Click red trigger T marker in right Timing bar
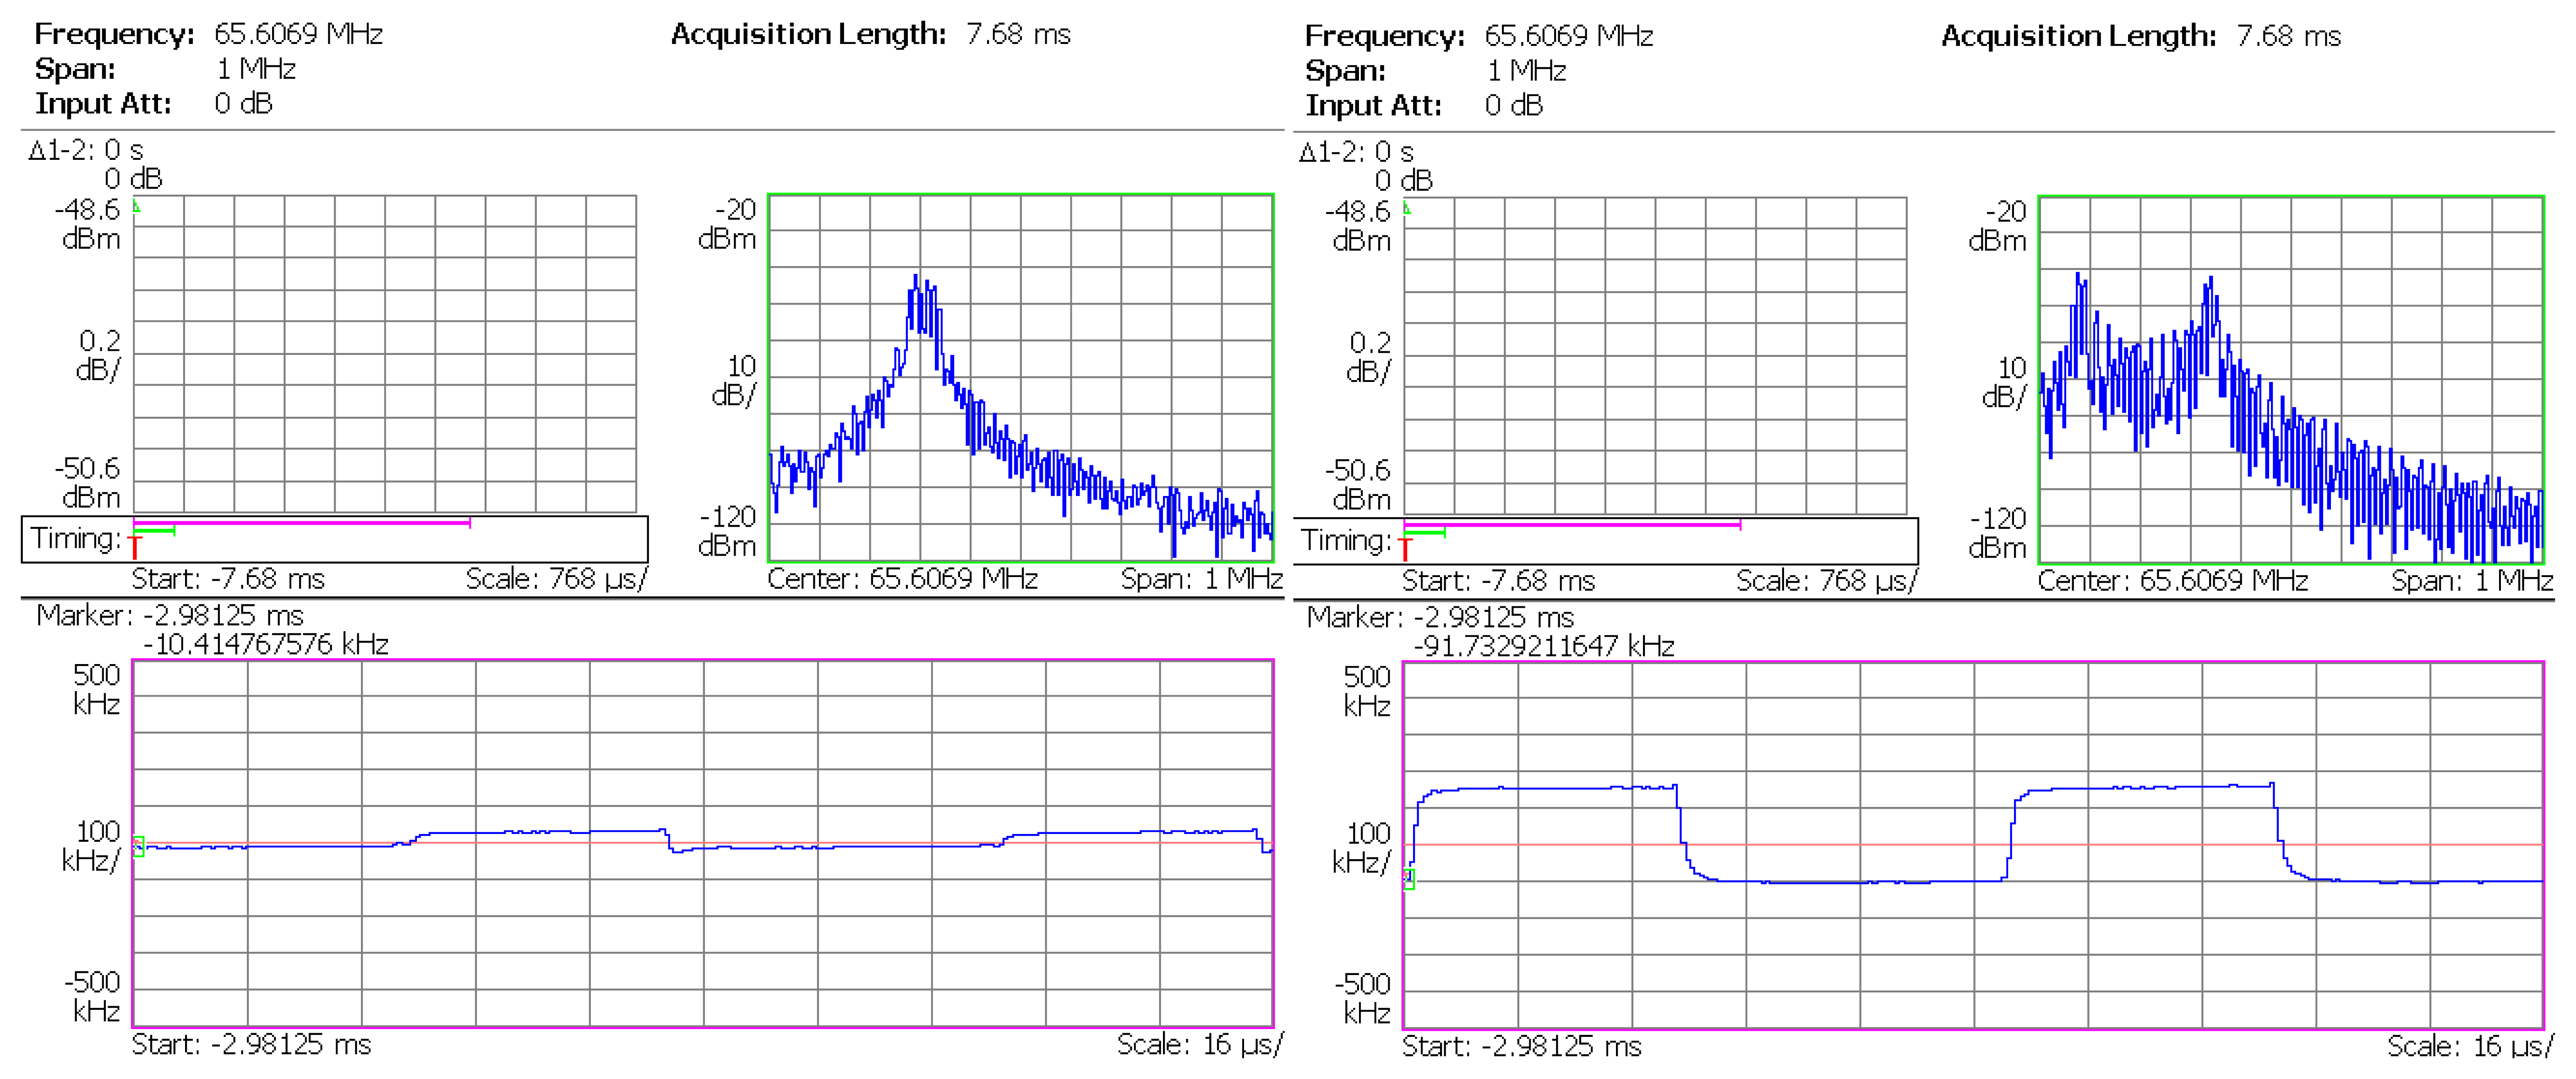The width and height of the screenshot is (2576, 1079). (1405, 549)
